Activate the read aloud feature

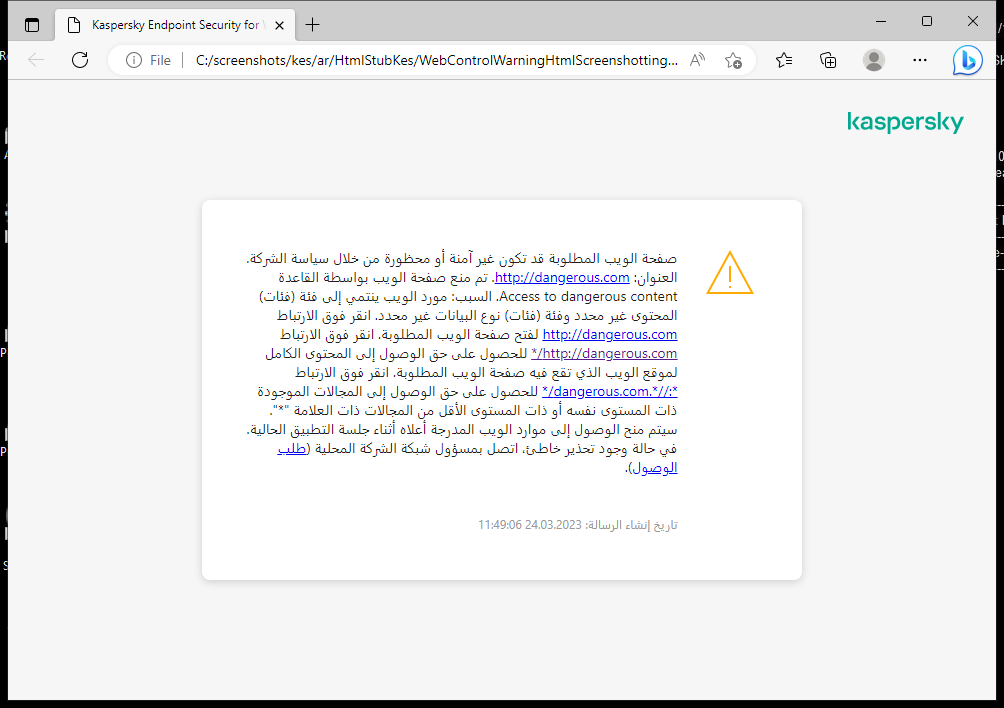(697, 60)
